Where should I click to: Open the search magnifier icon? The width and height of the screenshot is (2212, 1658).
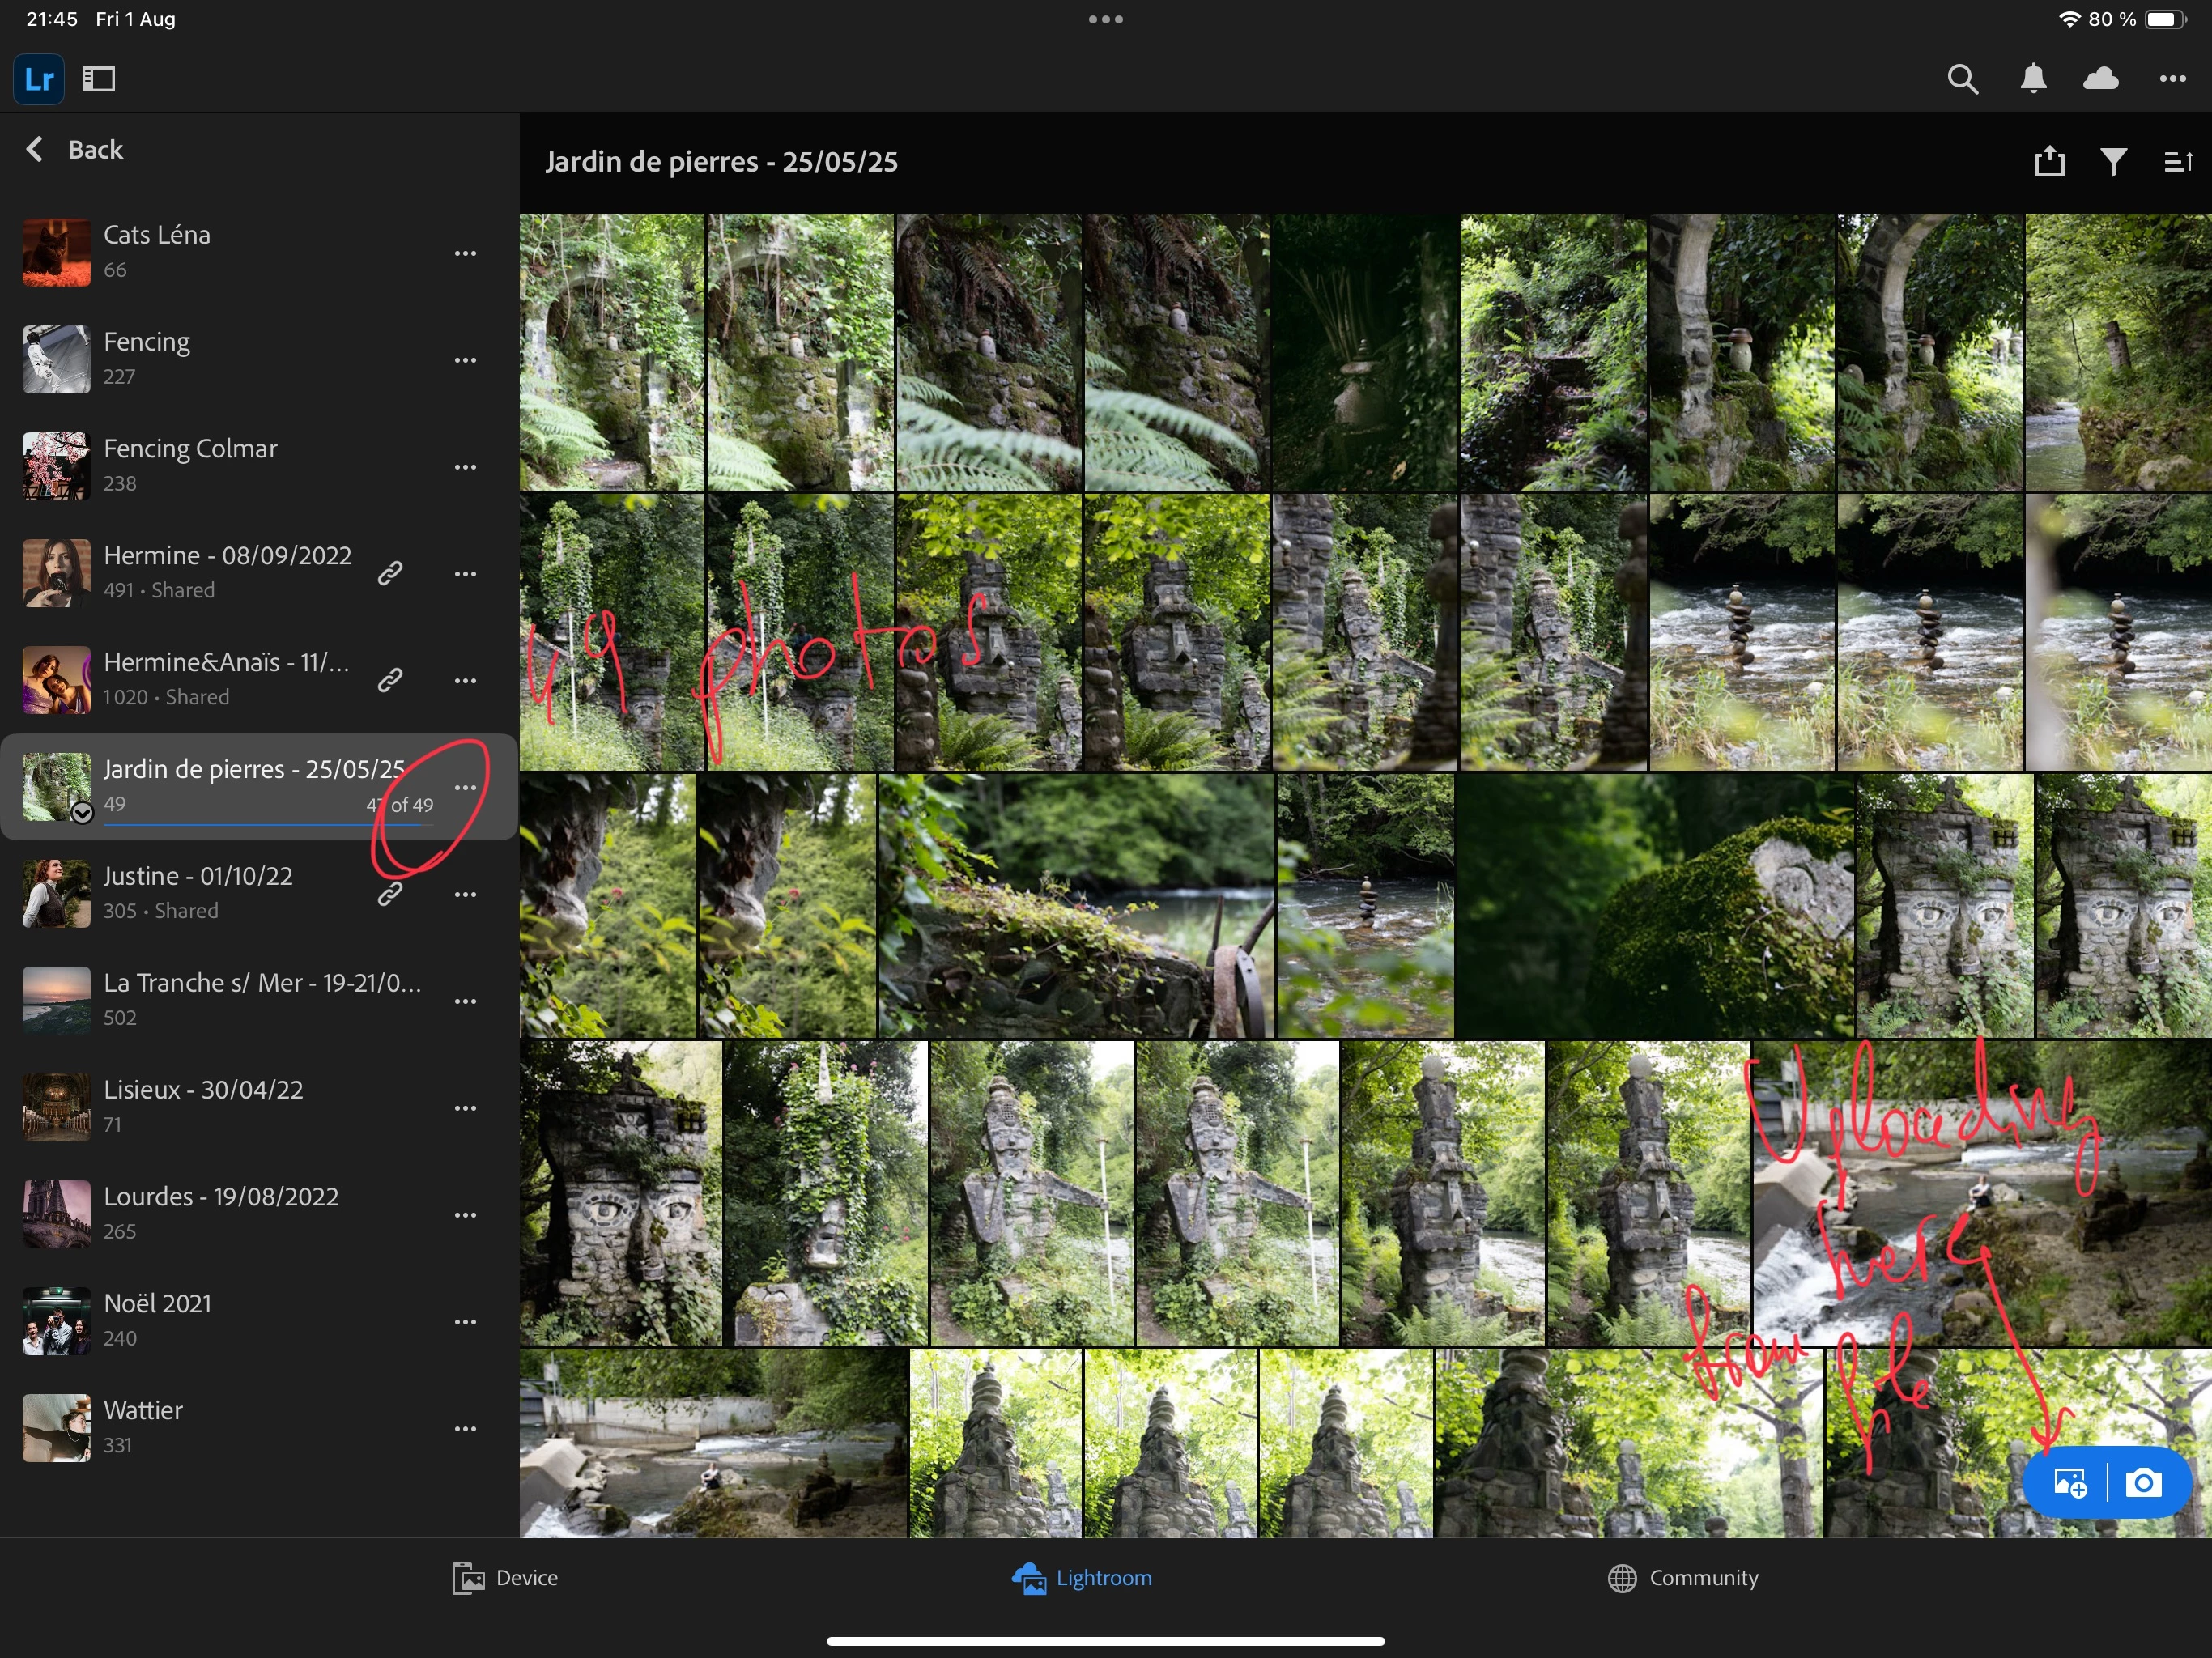click(1962, 79)
